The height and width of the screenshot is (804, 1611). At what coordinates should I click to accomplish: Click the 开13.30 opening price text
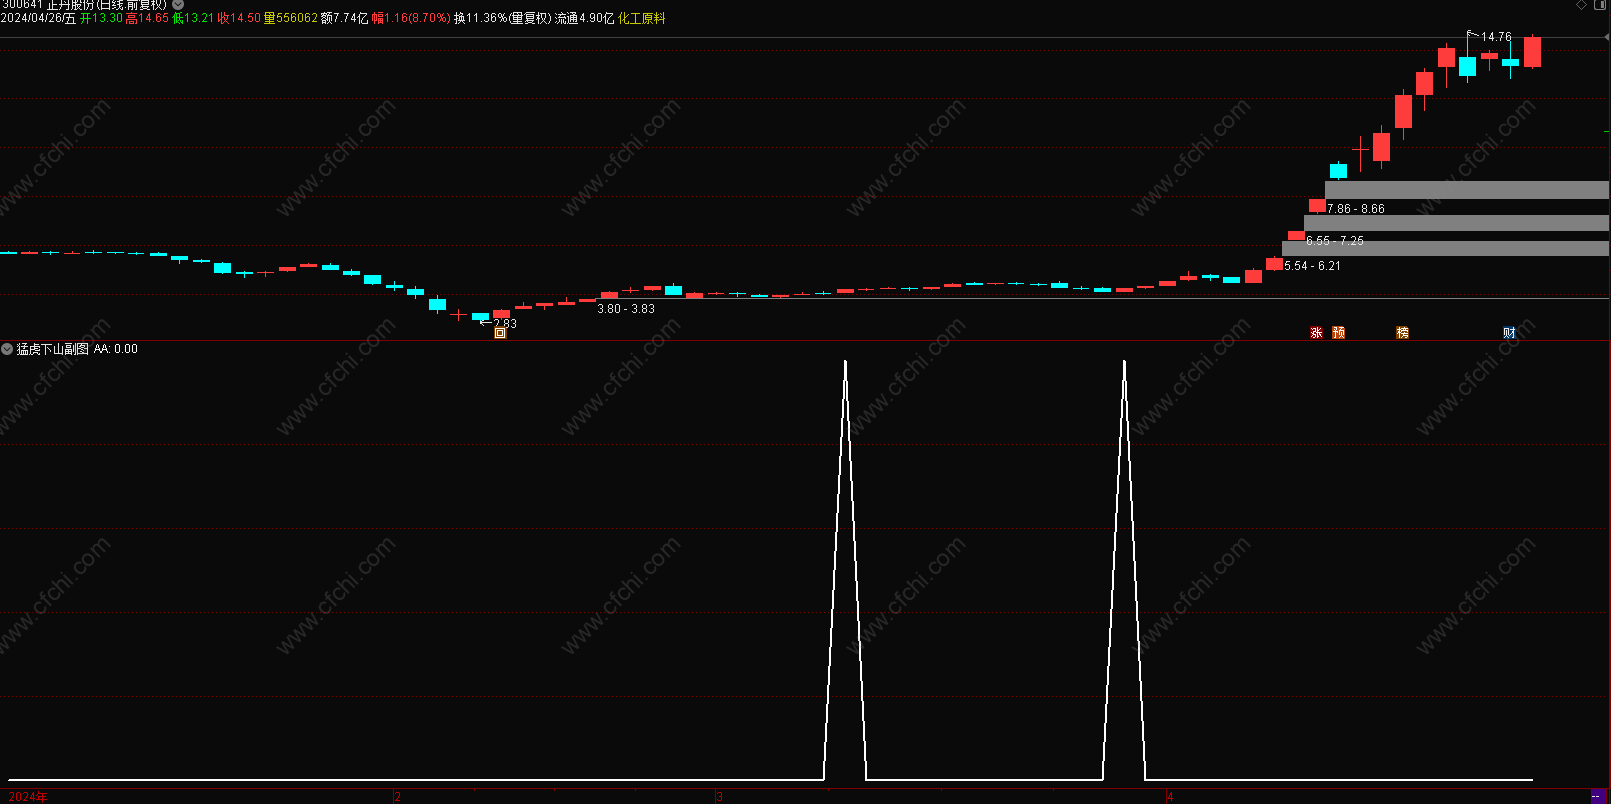click(x=101, y=18)
